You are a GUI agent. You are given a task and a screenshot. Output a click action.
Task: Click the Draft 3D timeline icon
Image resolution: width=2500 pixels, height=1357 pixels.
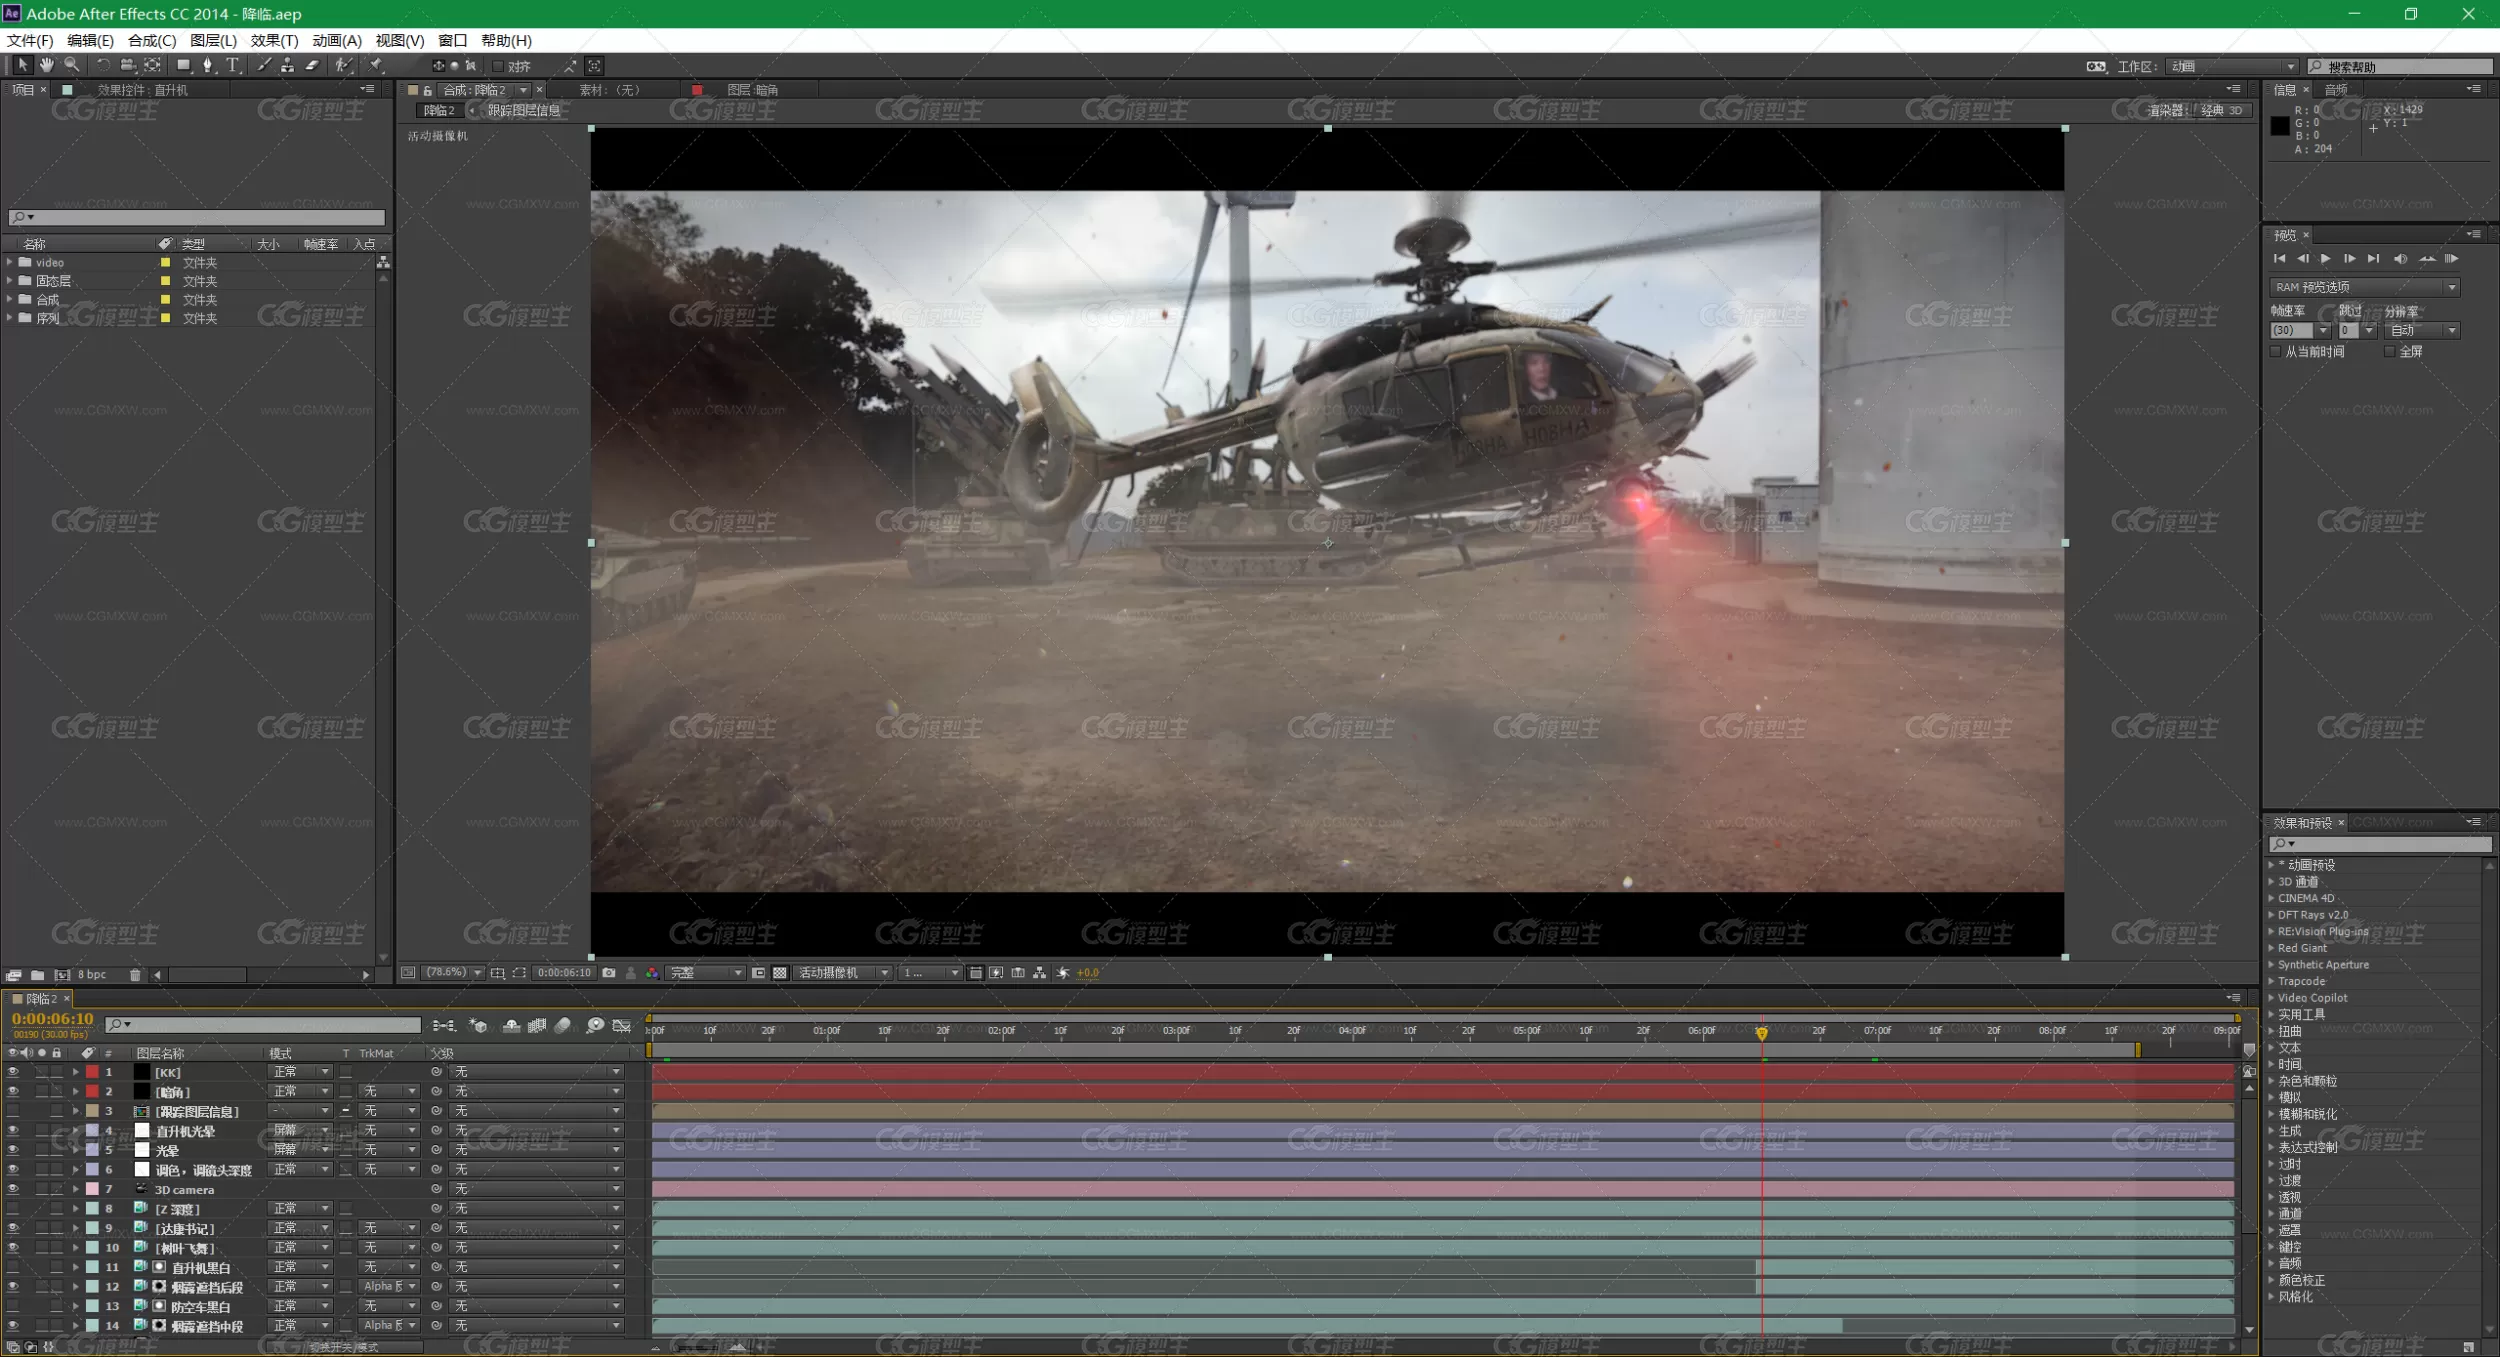click(478, 1026)
